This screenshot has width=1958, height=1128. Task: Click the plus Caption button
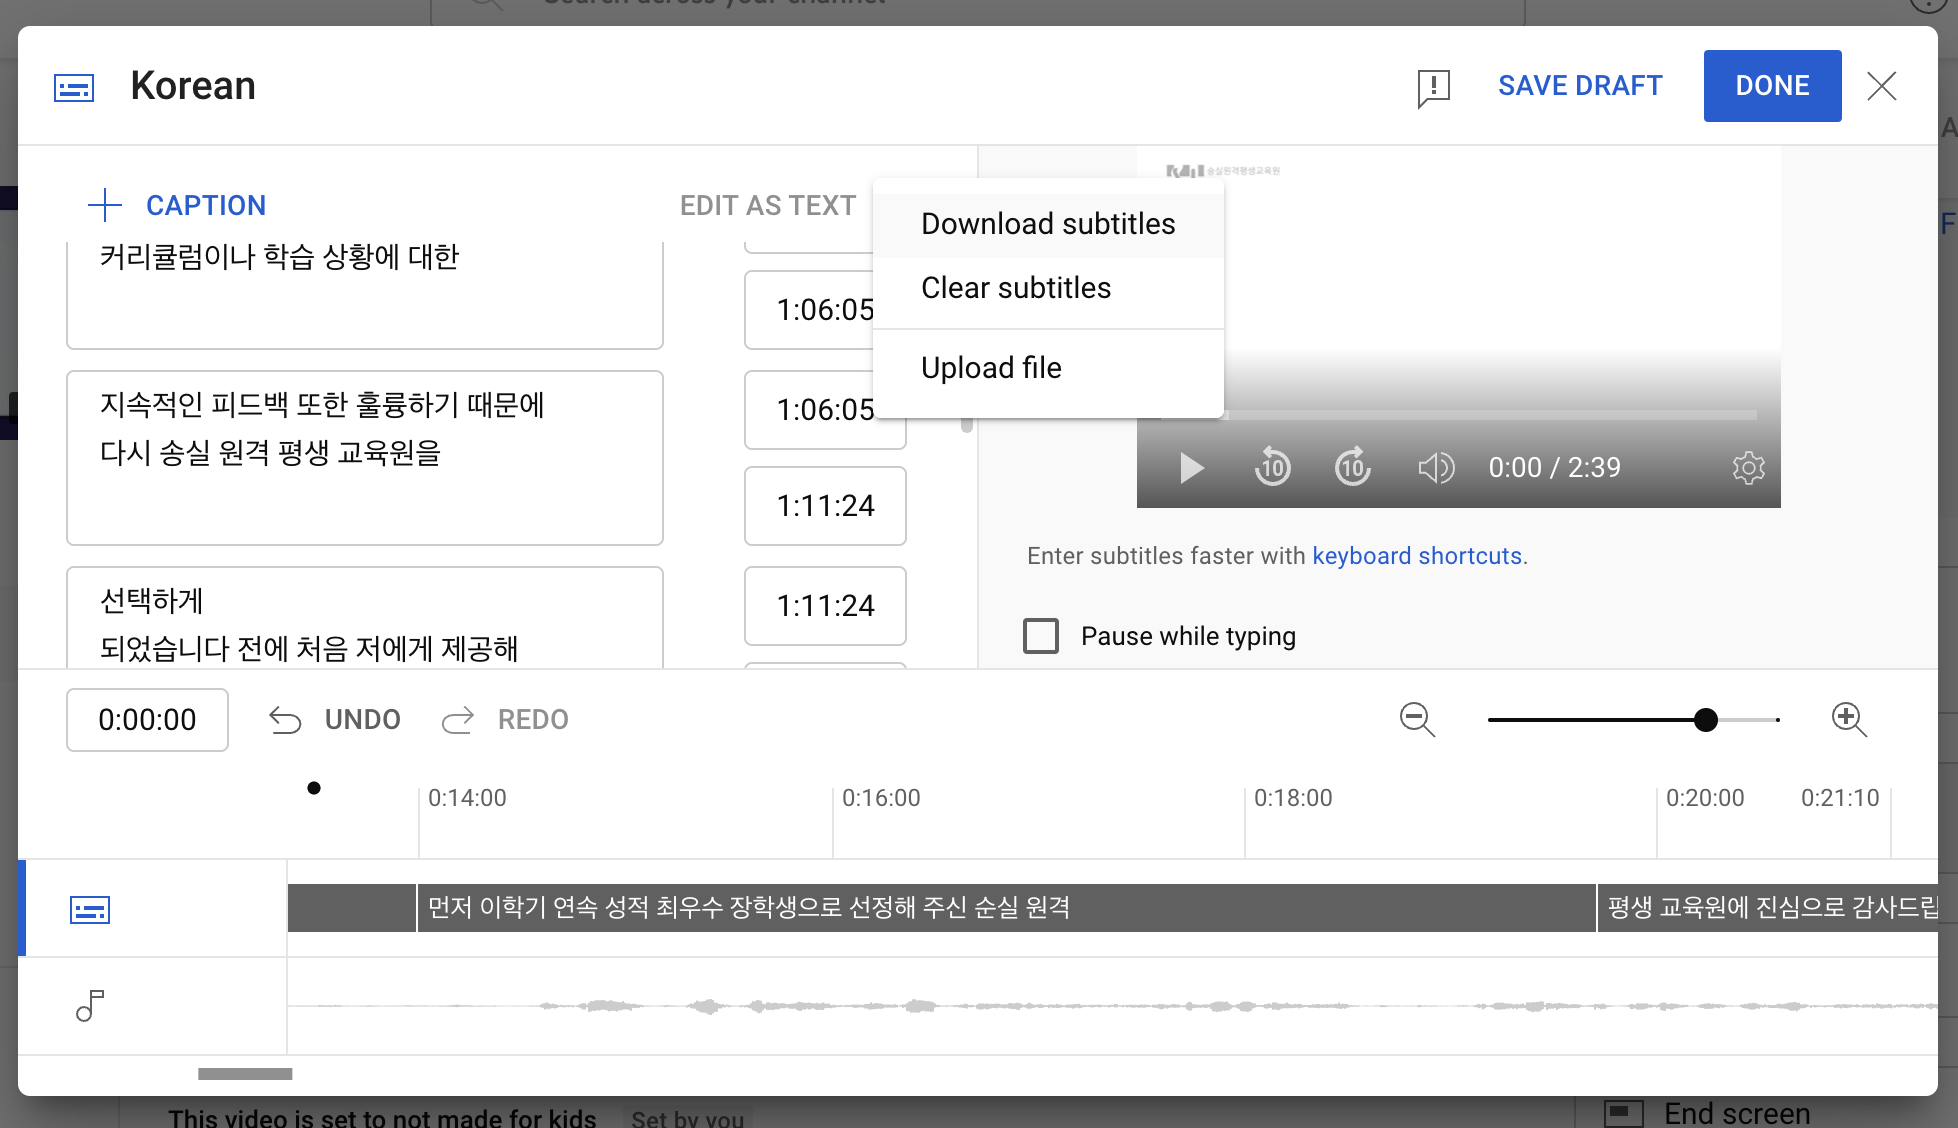(x=178, y=205)
